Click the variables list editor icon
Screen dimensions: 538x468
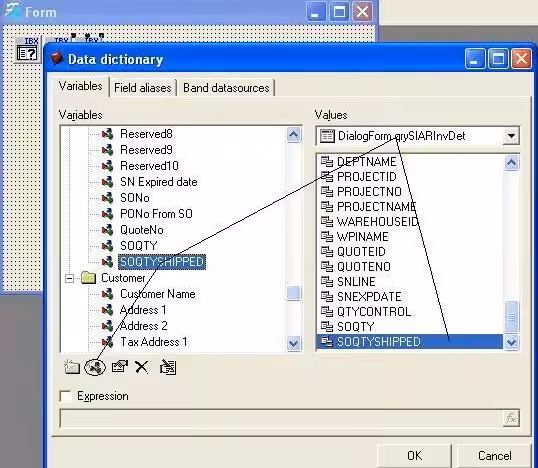168,367
